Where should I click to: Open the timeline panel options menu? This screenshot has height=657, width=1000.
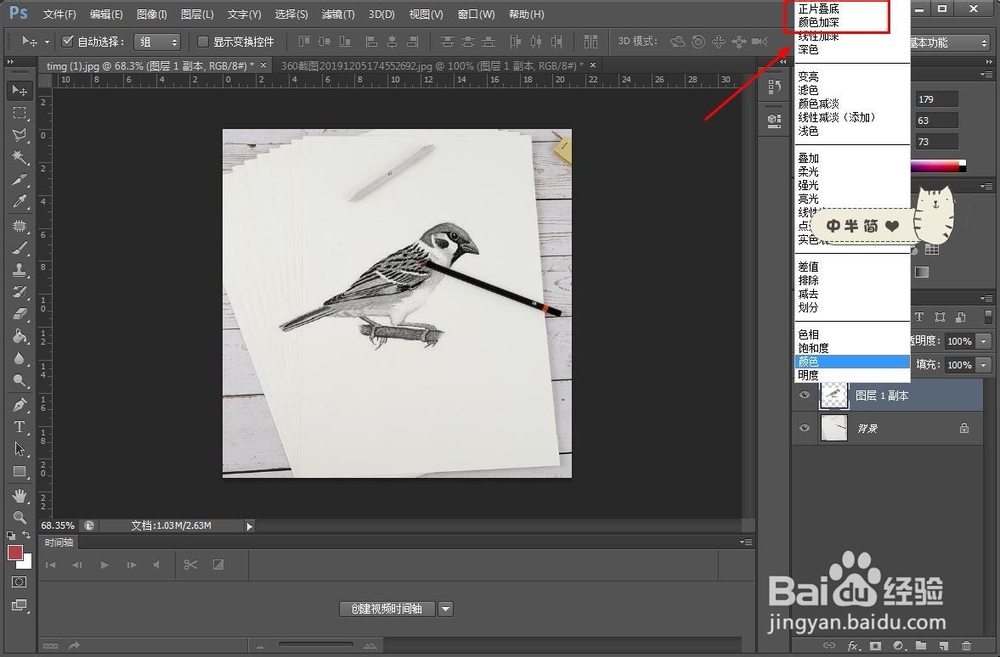(746, 542)
